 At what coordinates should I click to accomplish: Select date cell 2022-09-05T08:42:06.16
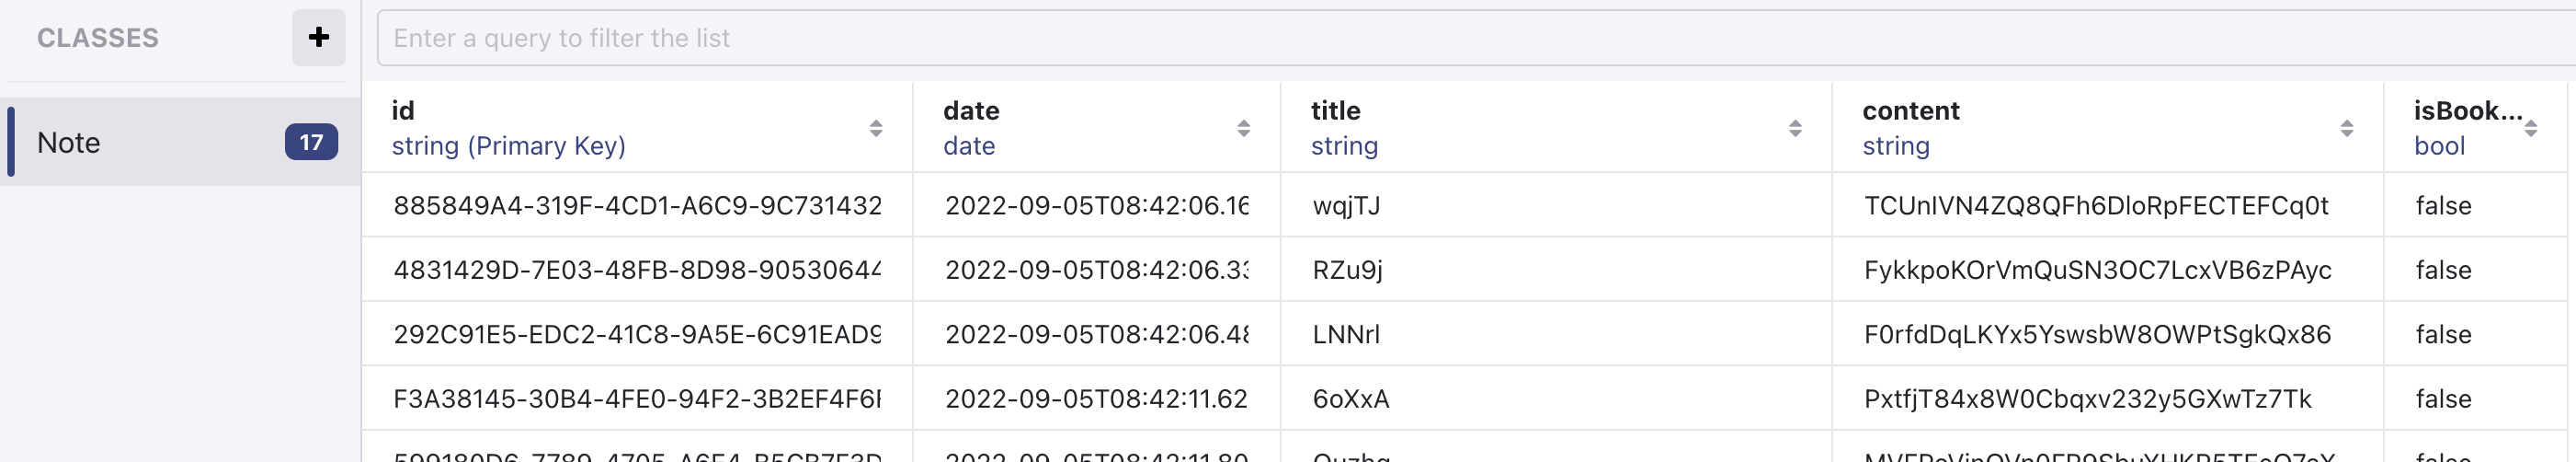pyautogui.click(x=1097, y=205)
